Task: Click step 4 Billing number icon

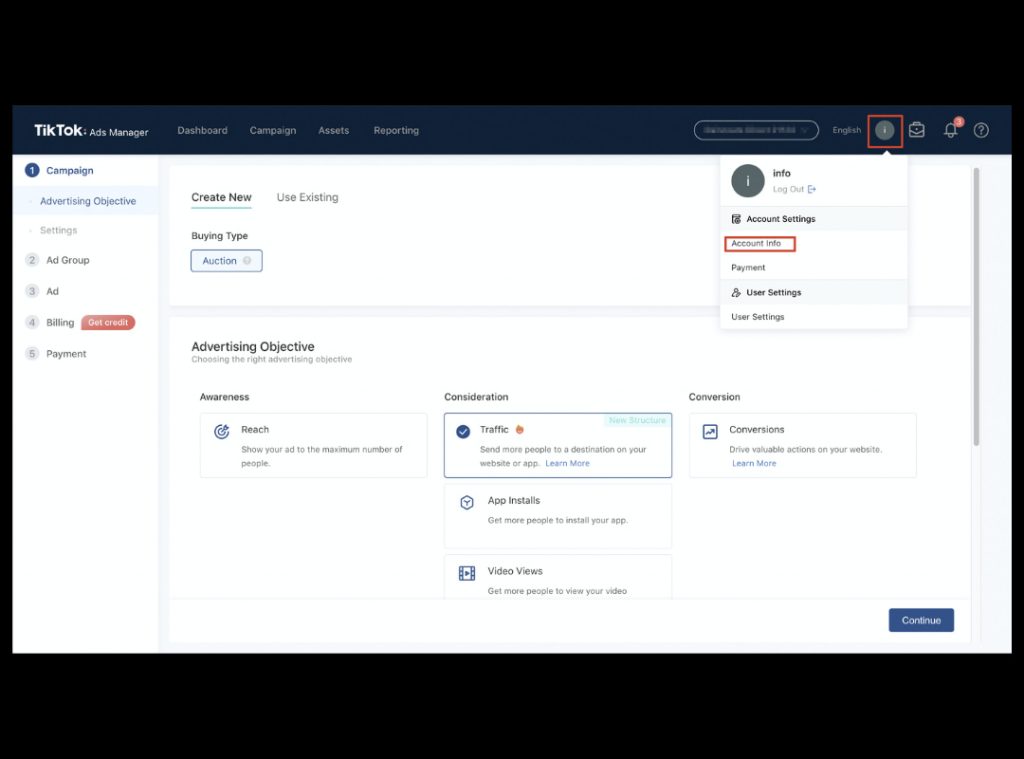Action: (32, 323)
